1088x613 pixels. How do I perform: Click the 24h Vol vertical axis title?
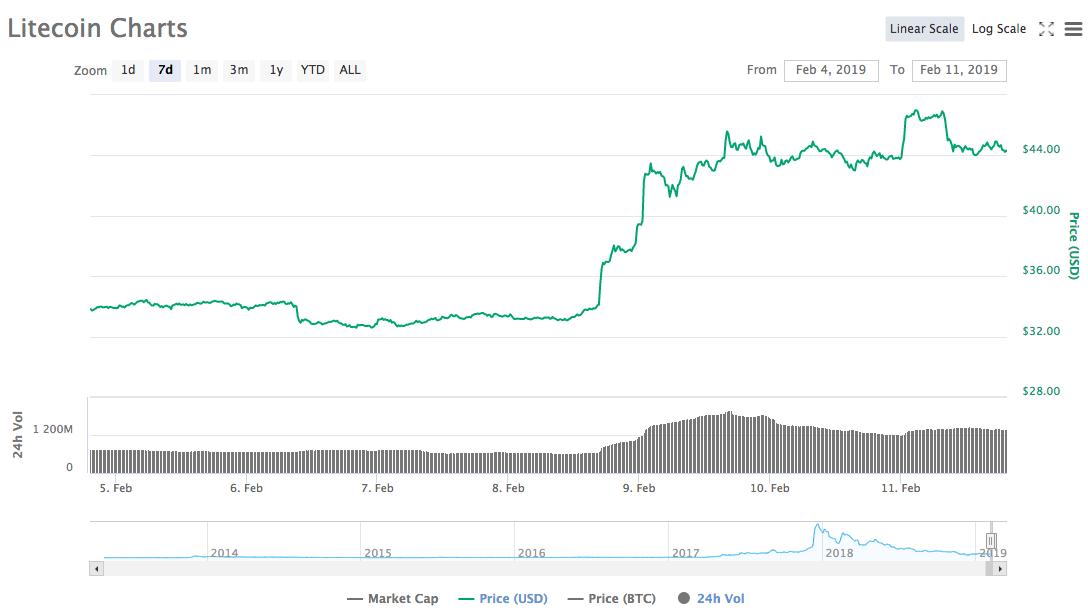coord(17,435)
